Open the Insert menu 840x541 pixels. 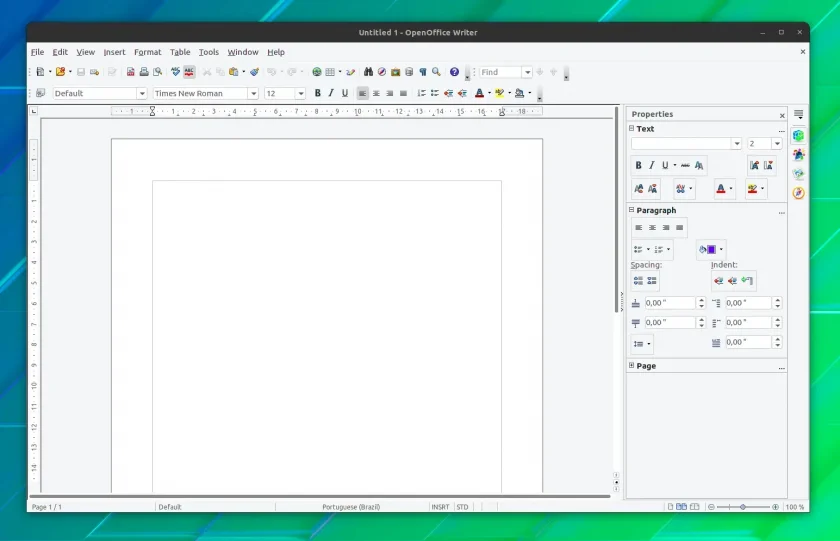(114, 52)
